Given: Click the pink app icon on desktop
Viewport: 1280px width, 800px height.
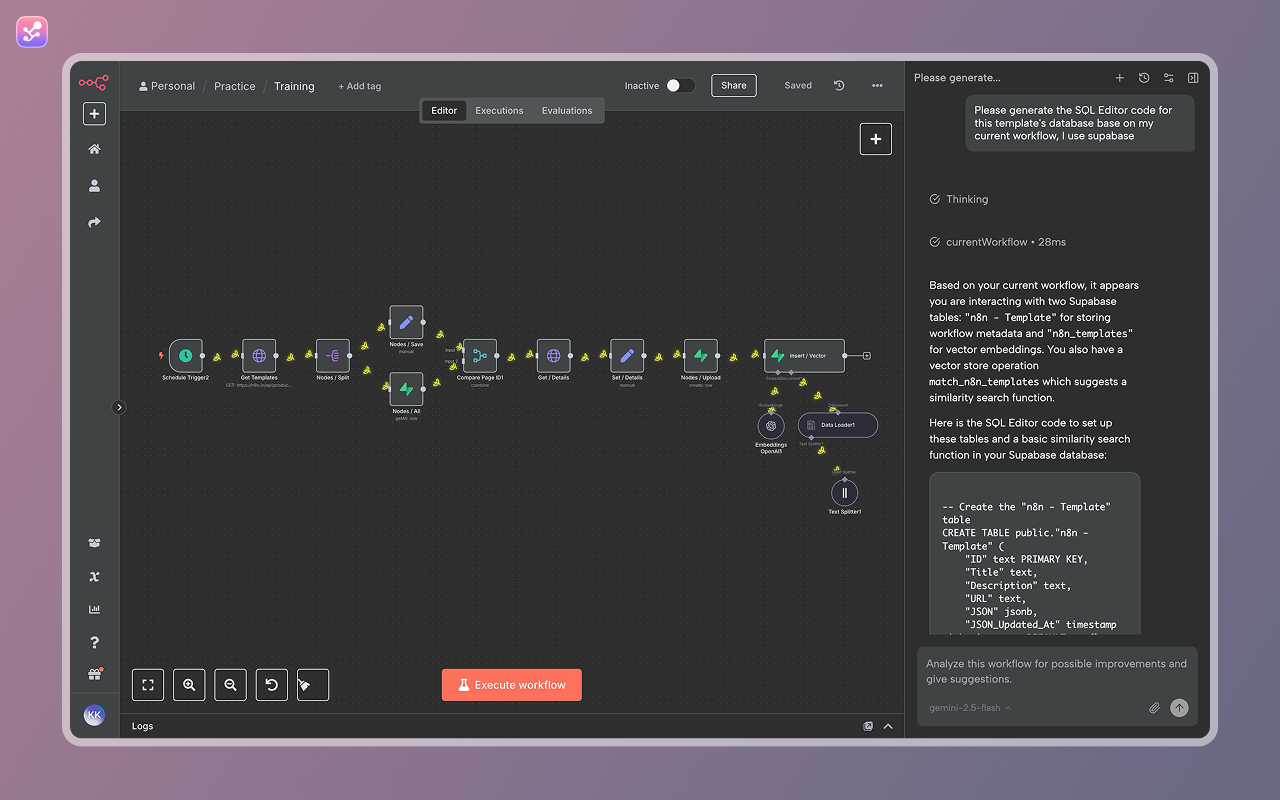Looking at the screenshot, I should (x=32, y=32).
